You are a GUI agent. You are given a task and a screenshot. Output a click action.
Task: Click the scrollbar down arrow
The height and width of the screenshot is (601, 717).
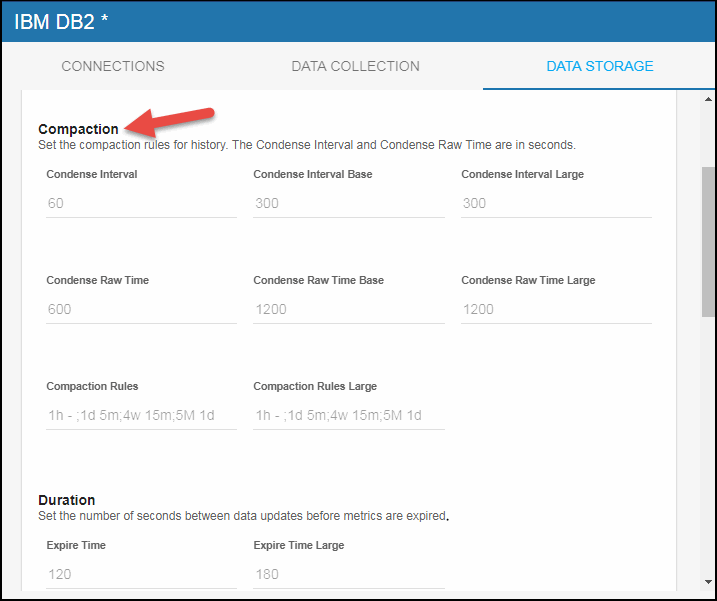click(708, 583)
